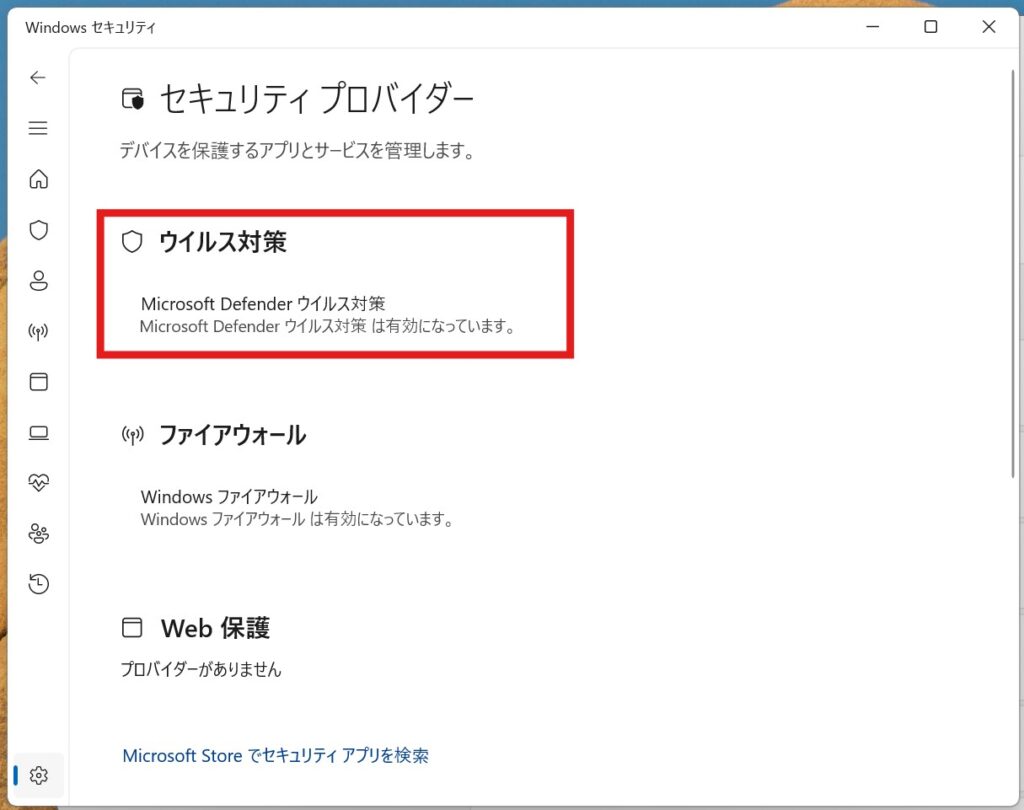1024x810 pixels.
Task: Open the hamburger navigation menu
Action: [x=38, y=128]
